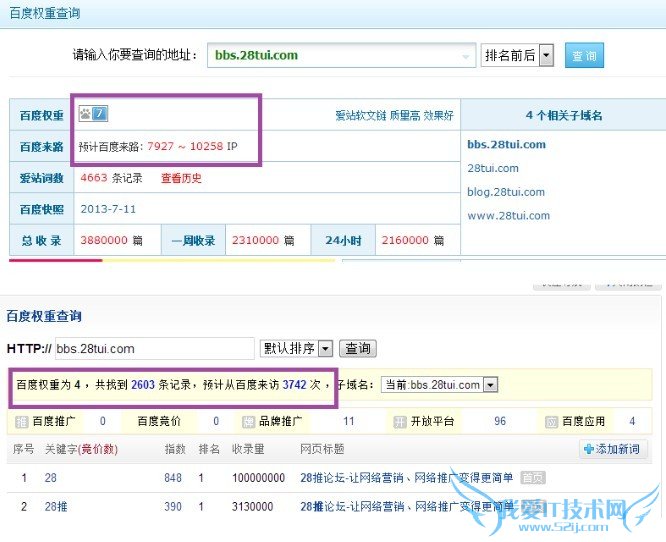
Task: Click the blue 查询 button at top
Action: pyautogui.click(x=584, y=55)
